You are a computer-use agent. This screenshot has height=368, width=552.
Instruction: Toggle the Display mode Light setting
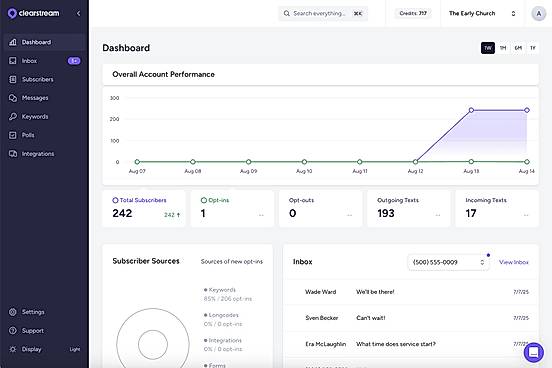tap(75, 349)
